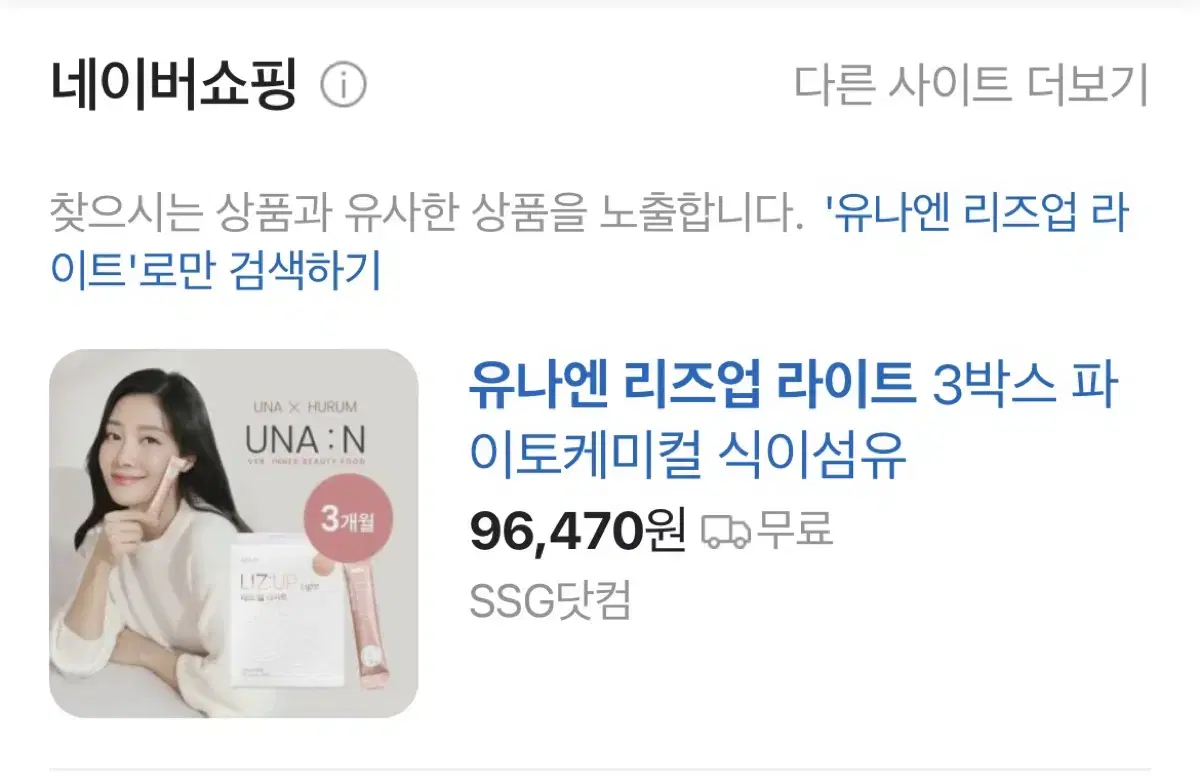Click the 96,470원 price

click(577, 531)
